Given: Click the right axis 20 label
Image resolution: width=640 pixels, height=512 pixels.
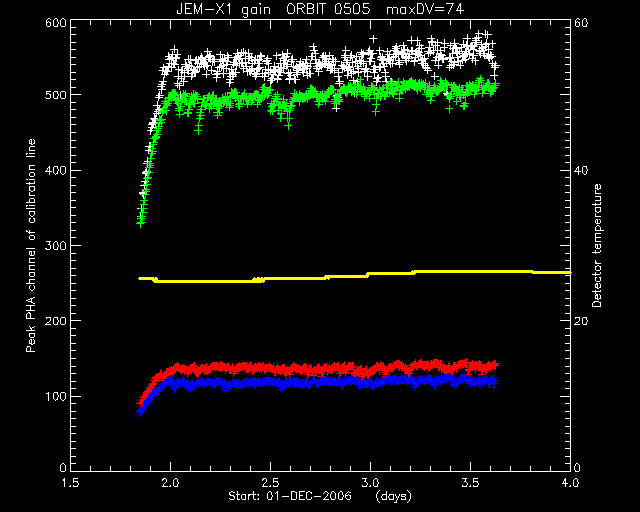Looking at the screenshot, I should click(581, 321).
